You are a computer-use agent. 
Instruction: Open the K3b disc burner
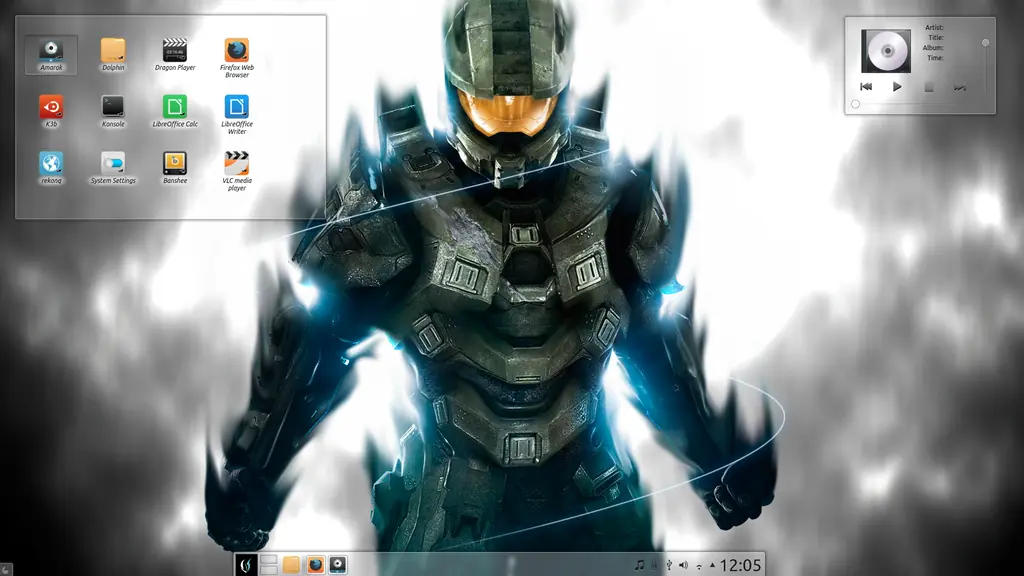pyautogui.click(x=51, y=111)
